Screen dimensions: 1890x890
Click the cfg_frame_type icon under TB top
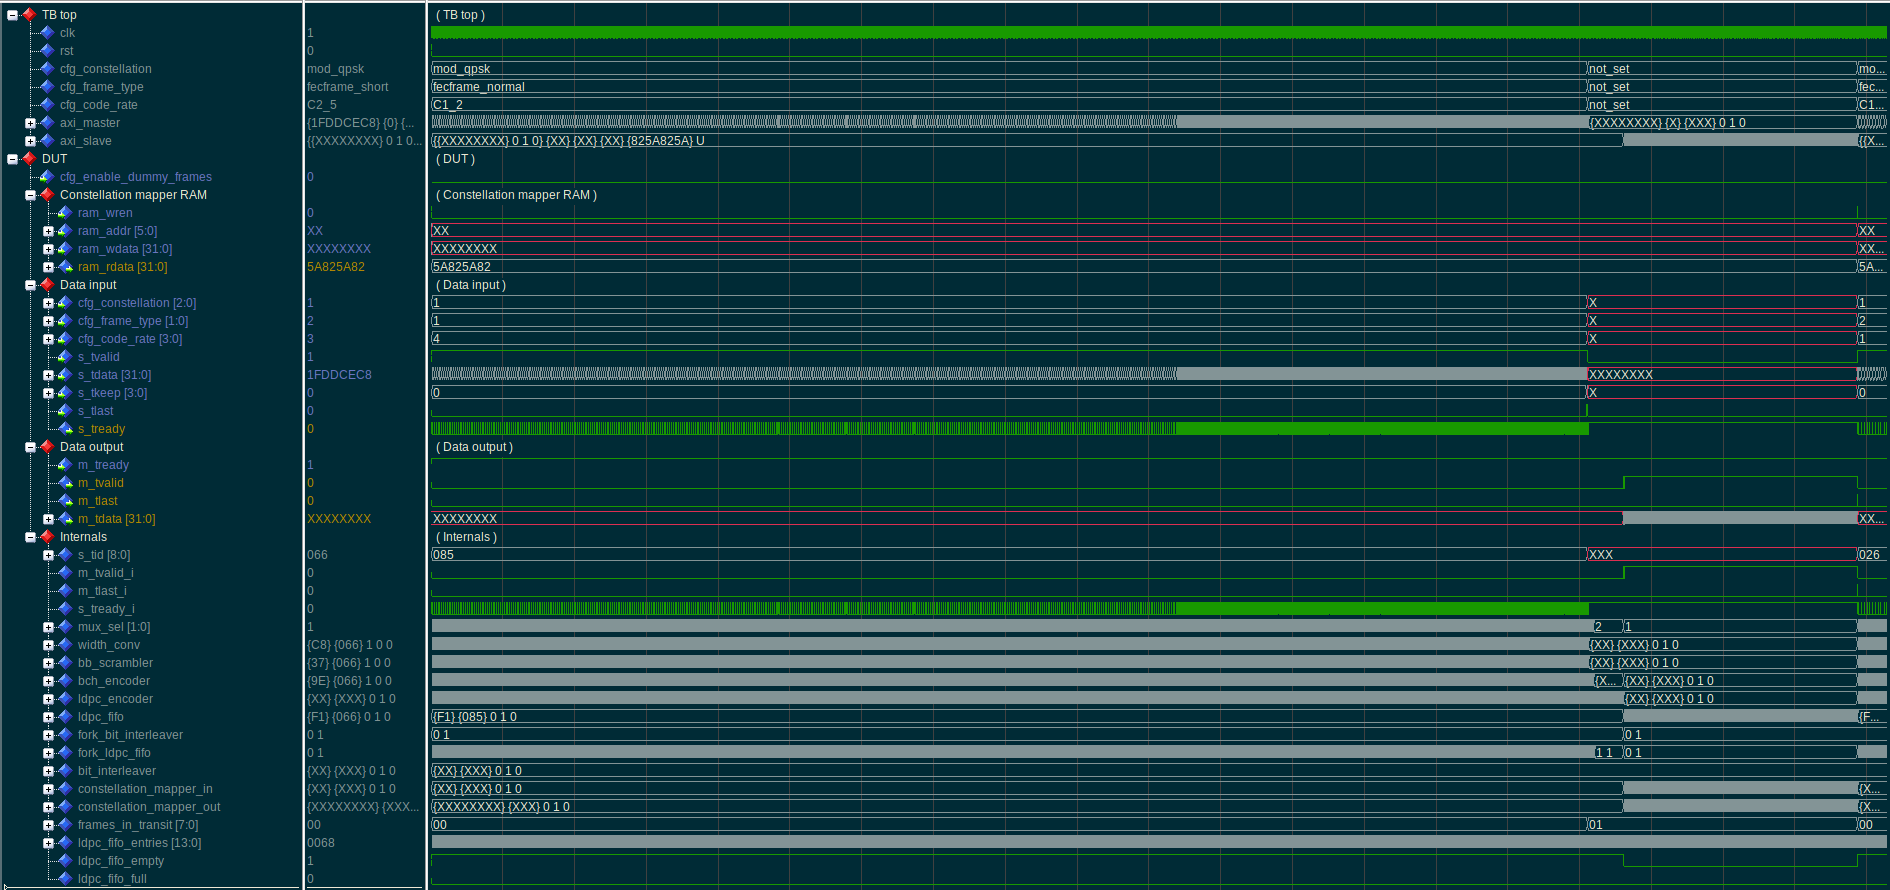pyautogui.click(x=47, y=87)
